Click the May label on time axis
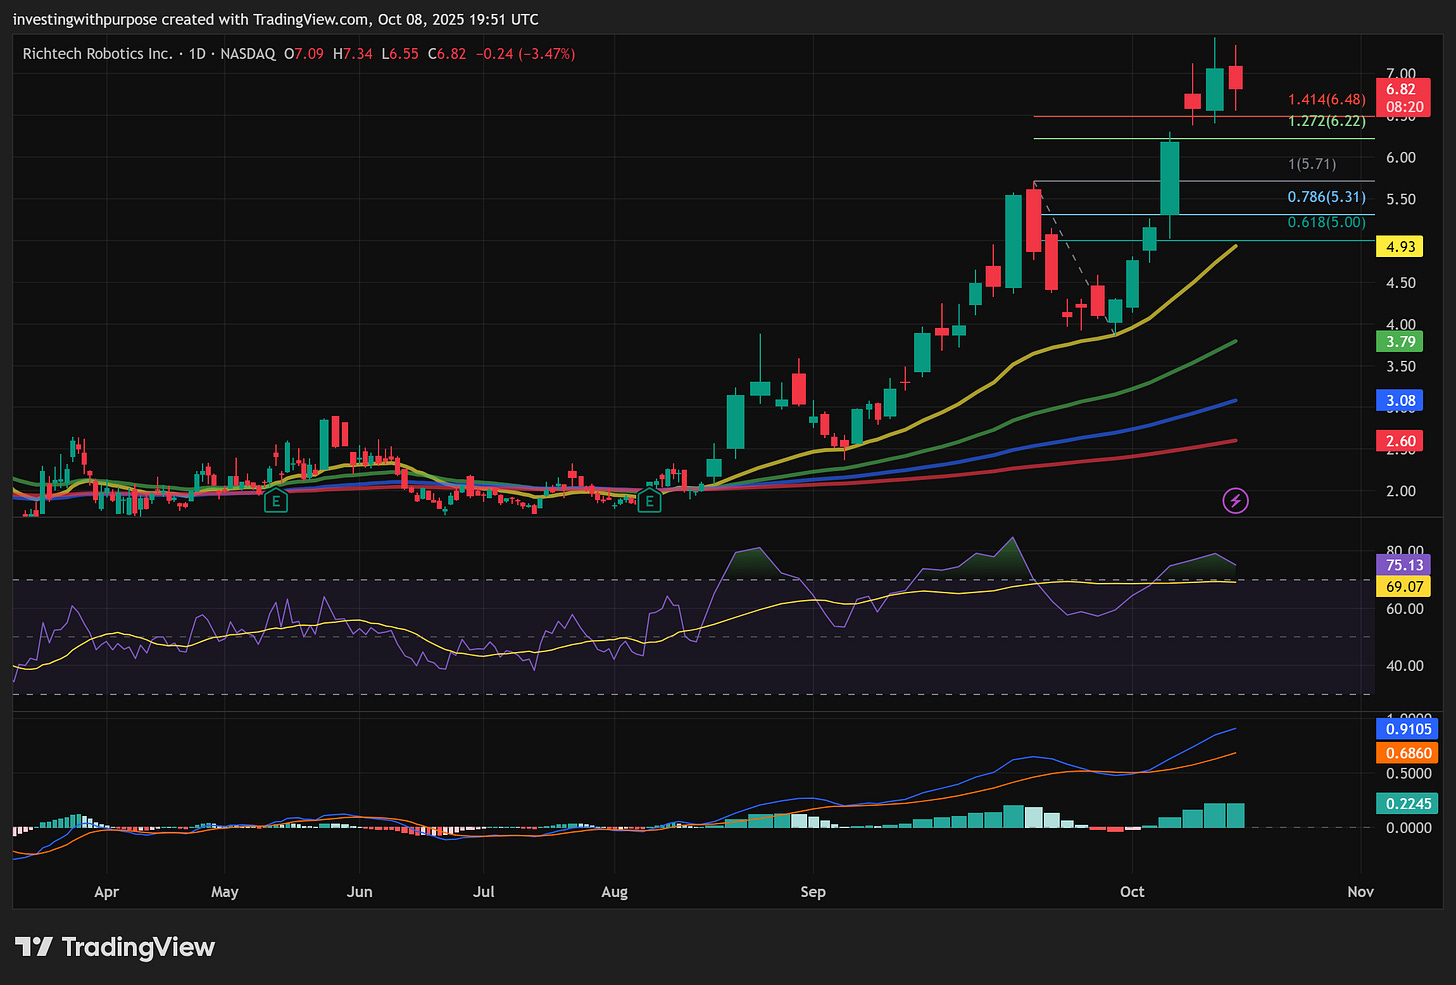This screenshot has height=985, width=1456. (225, 892)
